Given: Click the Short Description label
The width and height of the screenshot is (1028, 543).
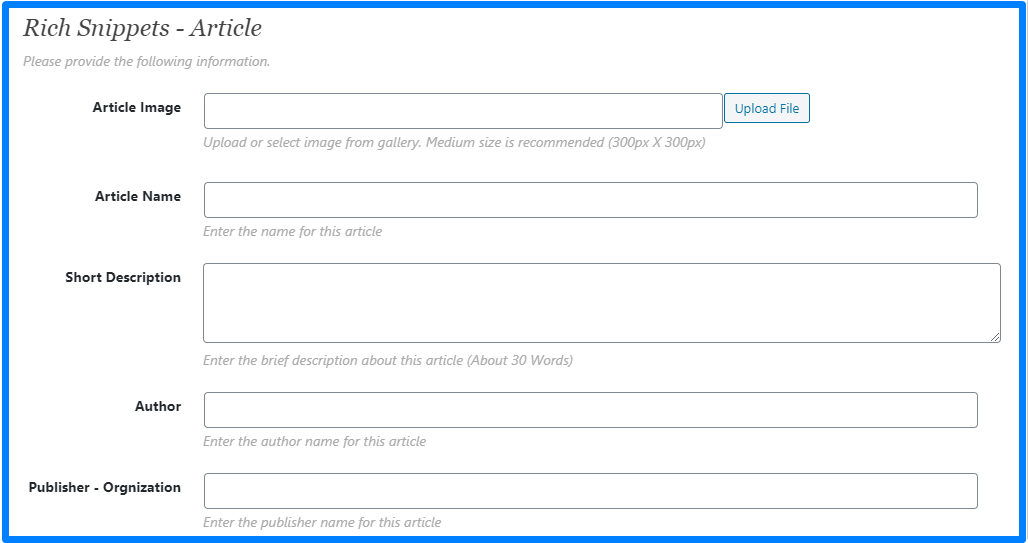Looking at the screenshot, I should click(123, 277).
